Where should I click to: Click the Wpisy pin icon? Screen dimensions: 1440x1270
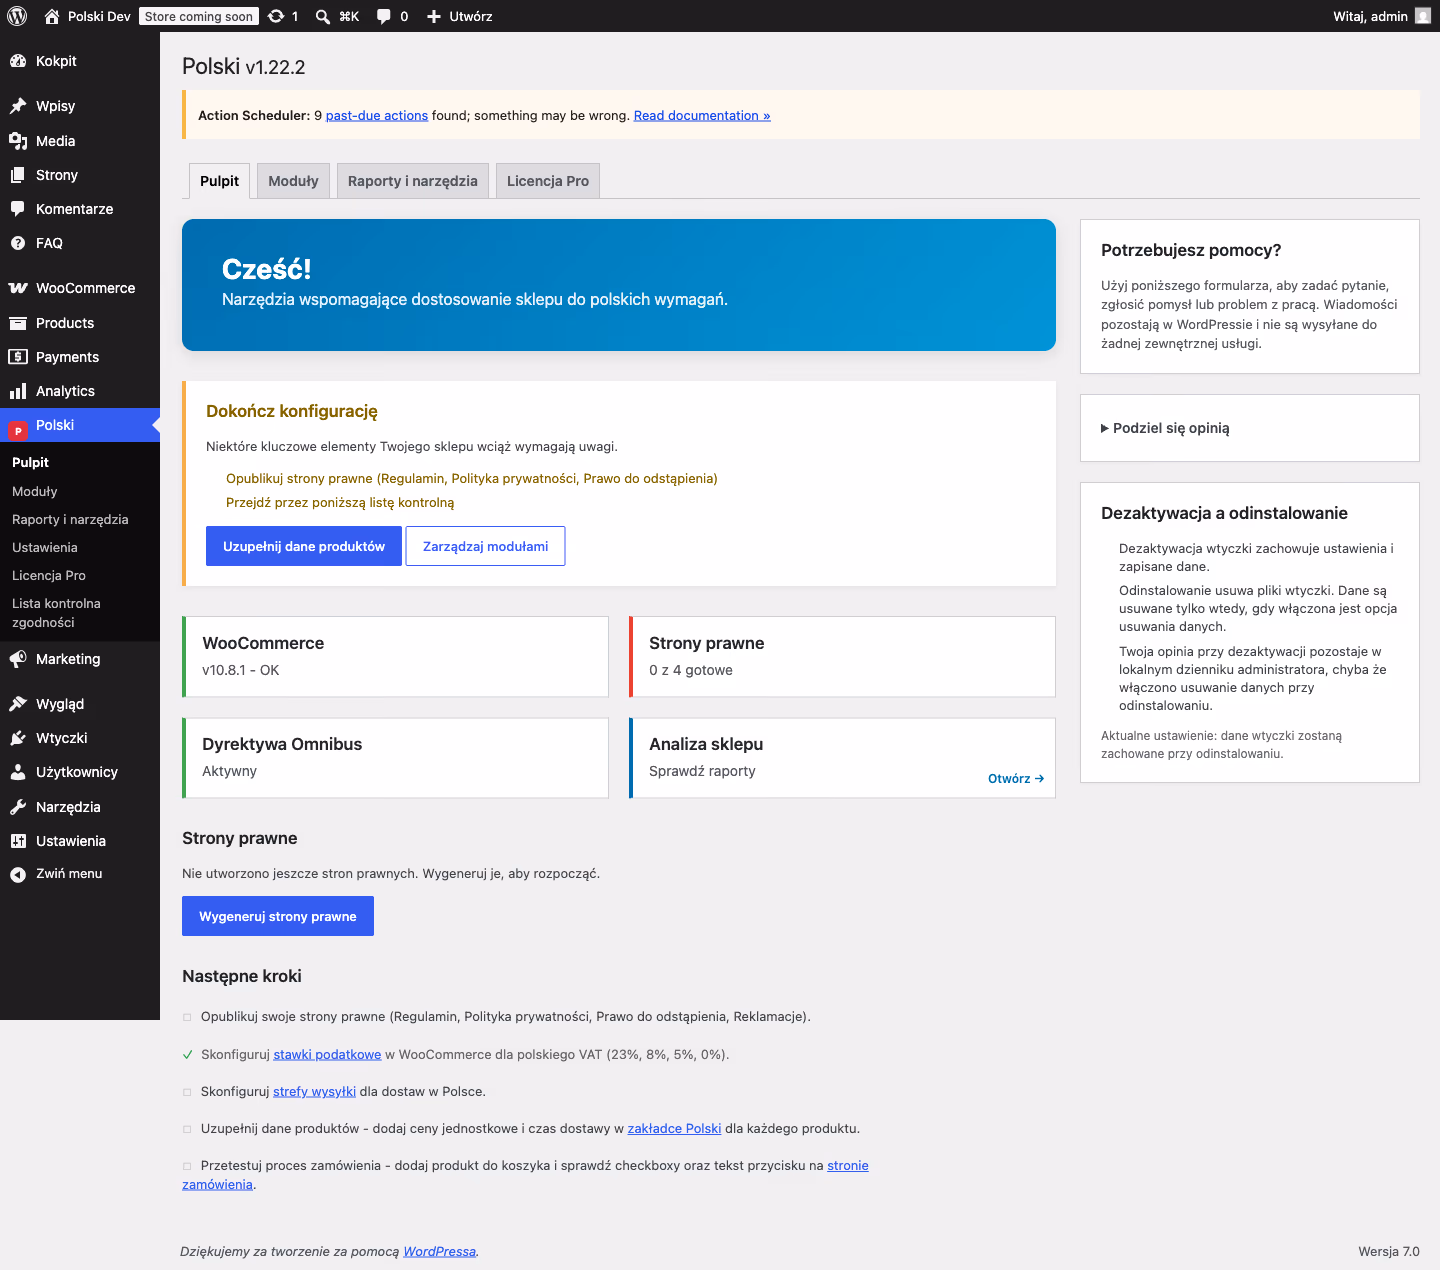click(x=18, y=106)
